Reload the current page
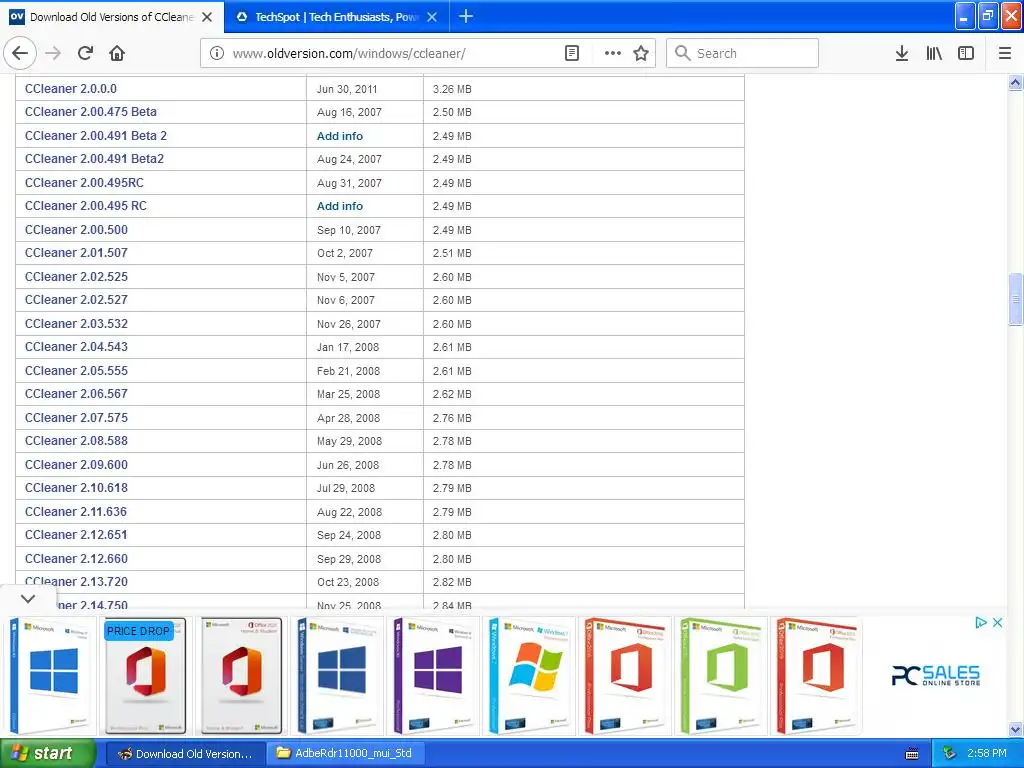This screenshot has height=768, width=1024. click(85, 53)
